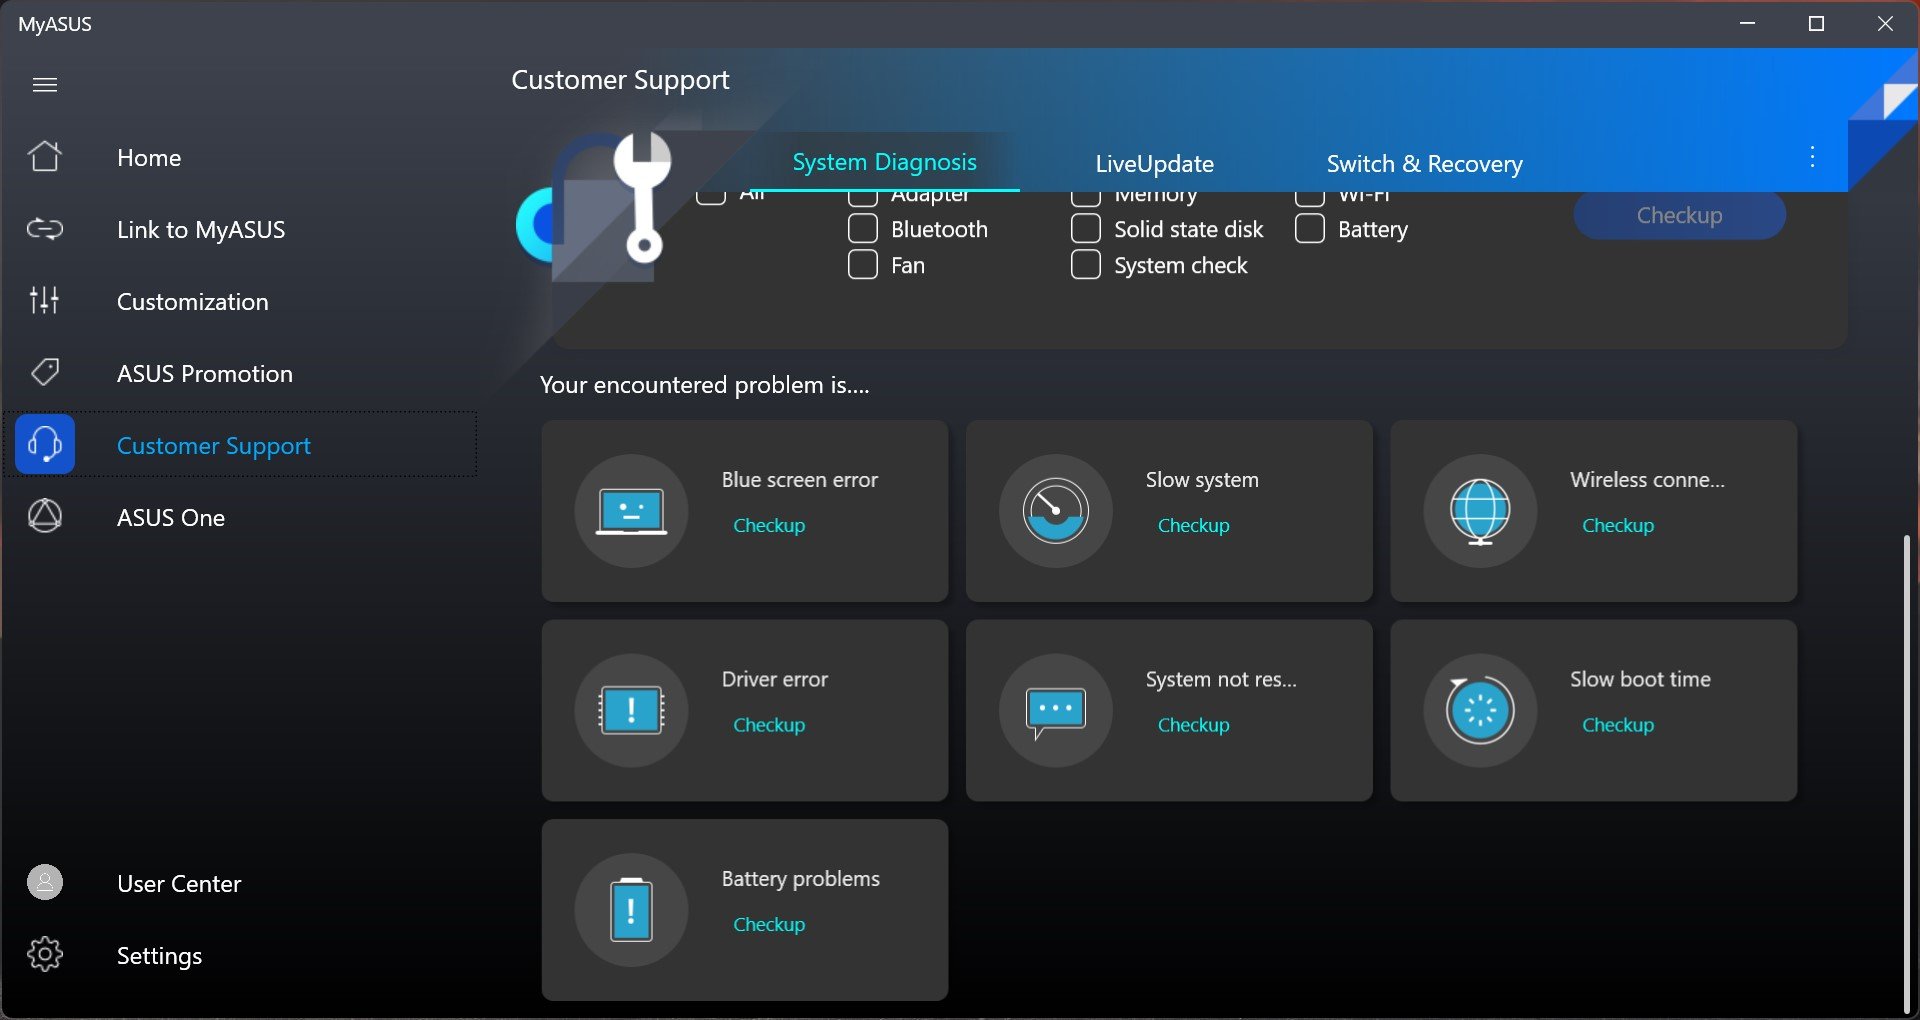Toggle the hamburger navigation menu
This screenshot has width=1920, height=1020.
click(x=45, y=85)
